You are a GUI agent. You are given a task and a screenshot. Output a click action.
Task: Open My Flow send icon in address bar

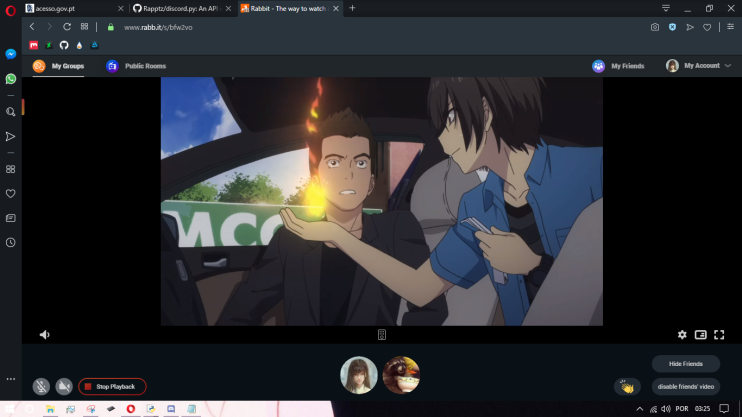coord(690,27)
